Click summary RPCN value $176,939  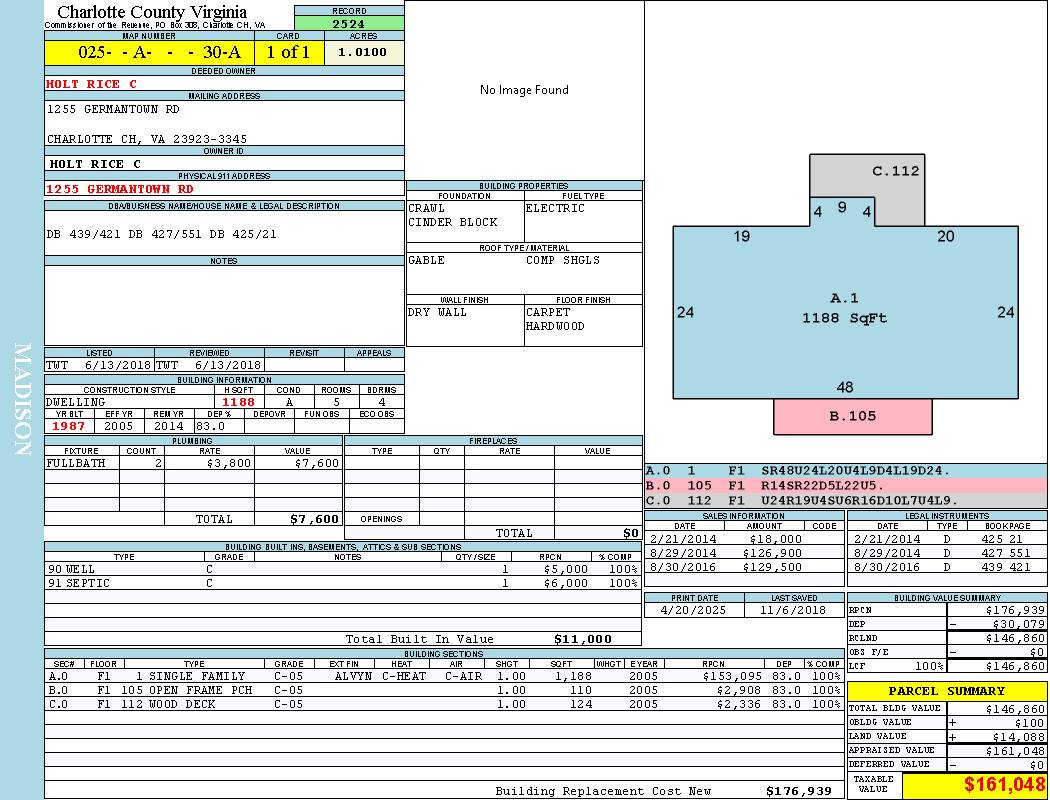click(x=1015, y=610)
